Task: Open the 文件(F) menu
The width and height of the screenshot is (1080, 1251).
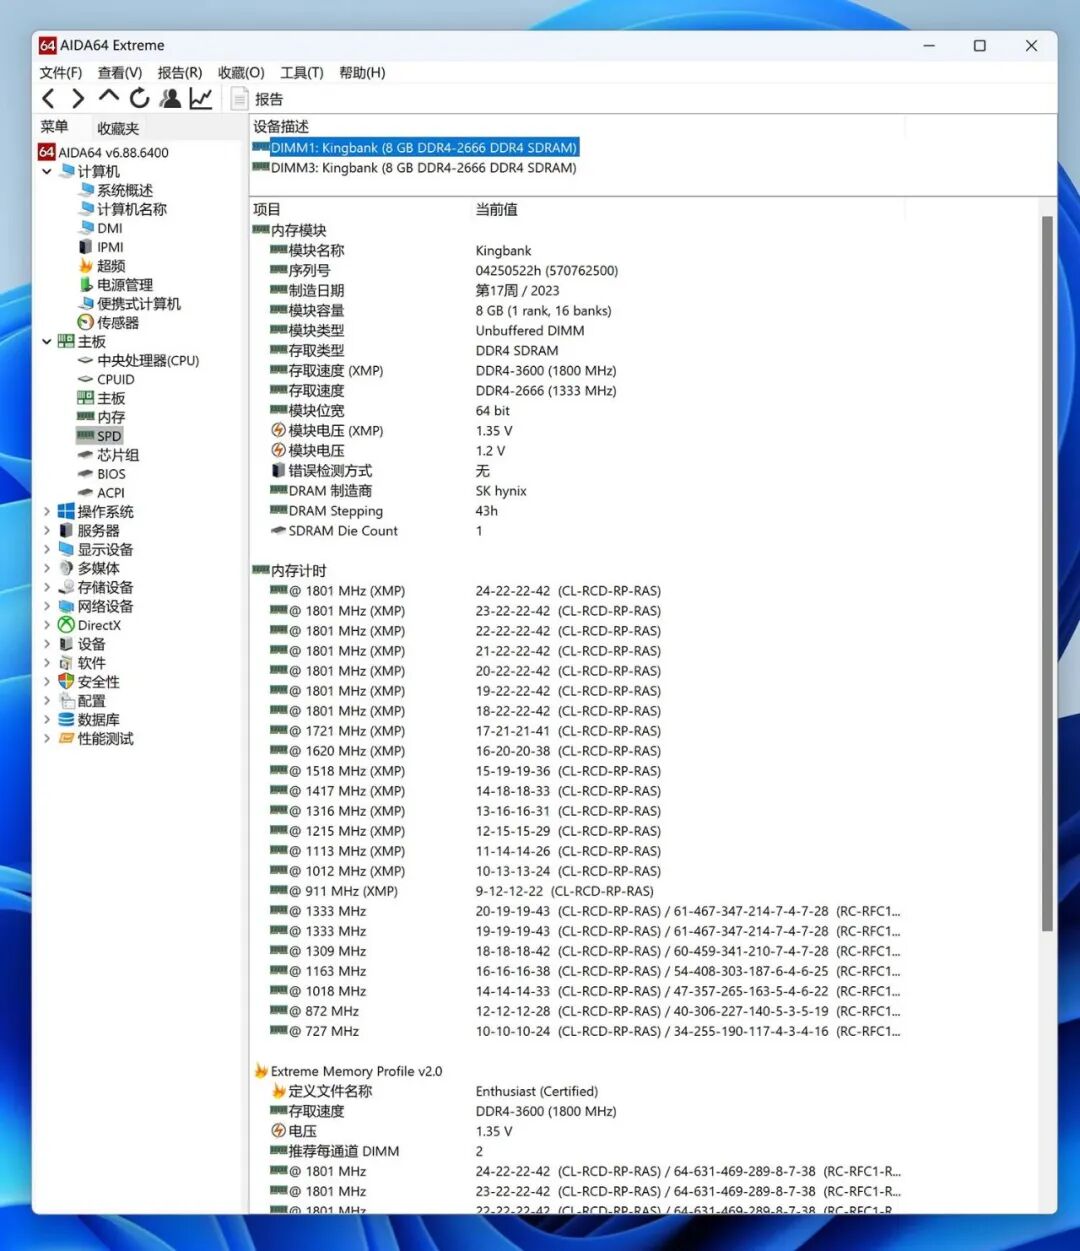Action: coord(61,73)
